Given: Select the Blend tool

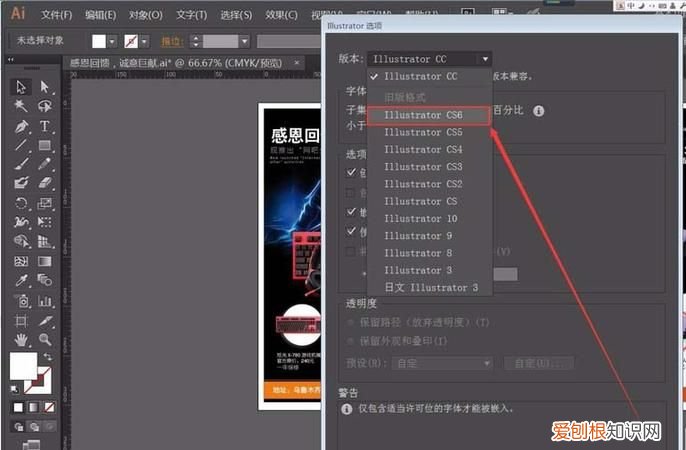Looking at the screenshot, I should click(45, 280).
